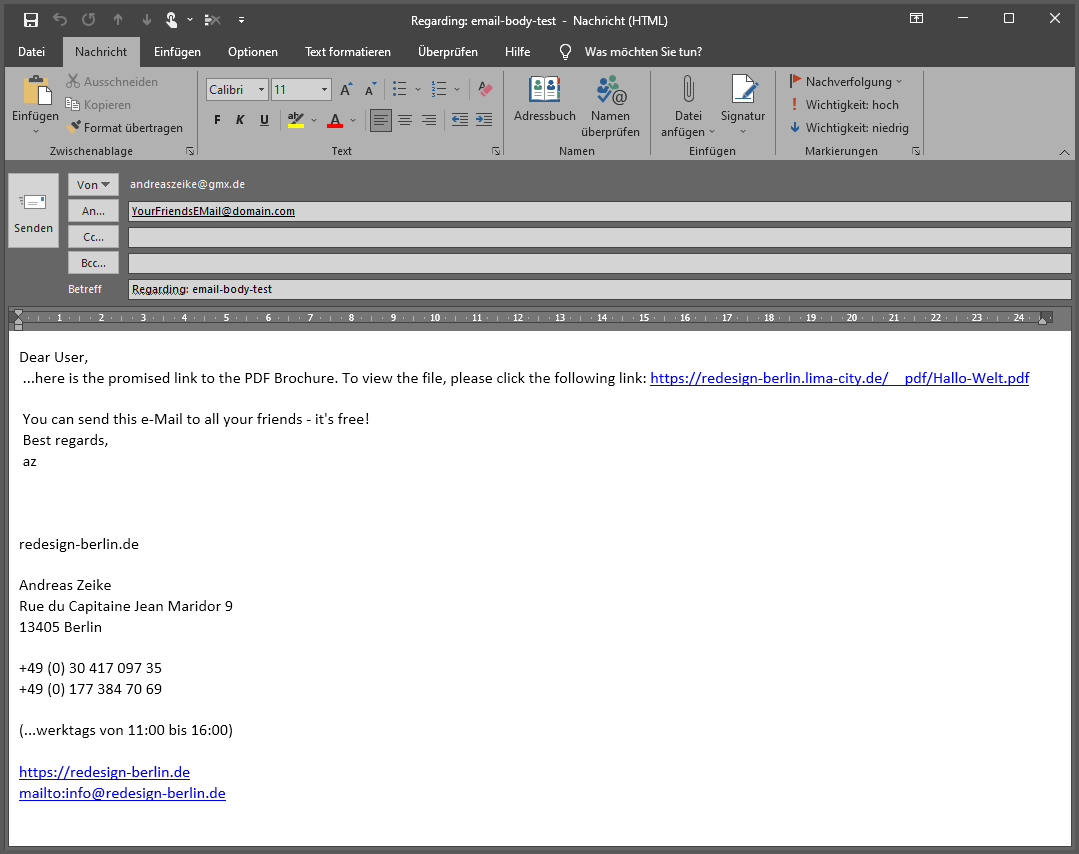The height and width of the screenshot is (854, 1079).
Task: Expand Zwischenablage dialog launcher
Action: pos(190,151)
